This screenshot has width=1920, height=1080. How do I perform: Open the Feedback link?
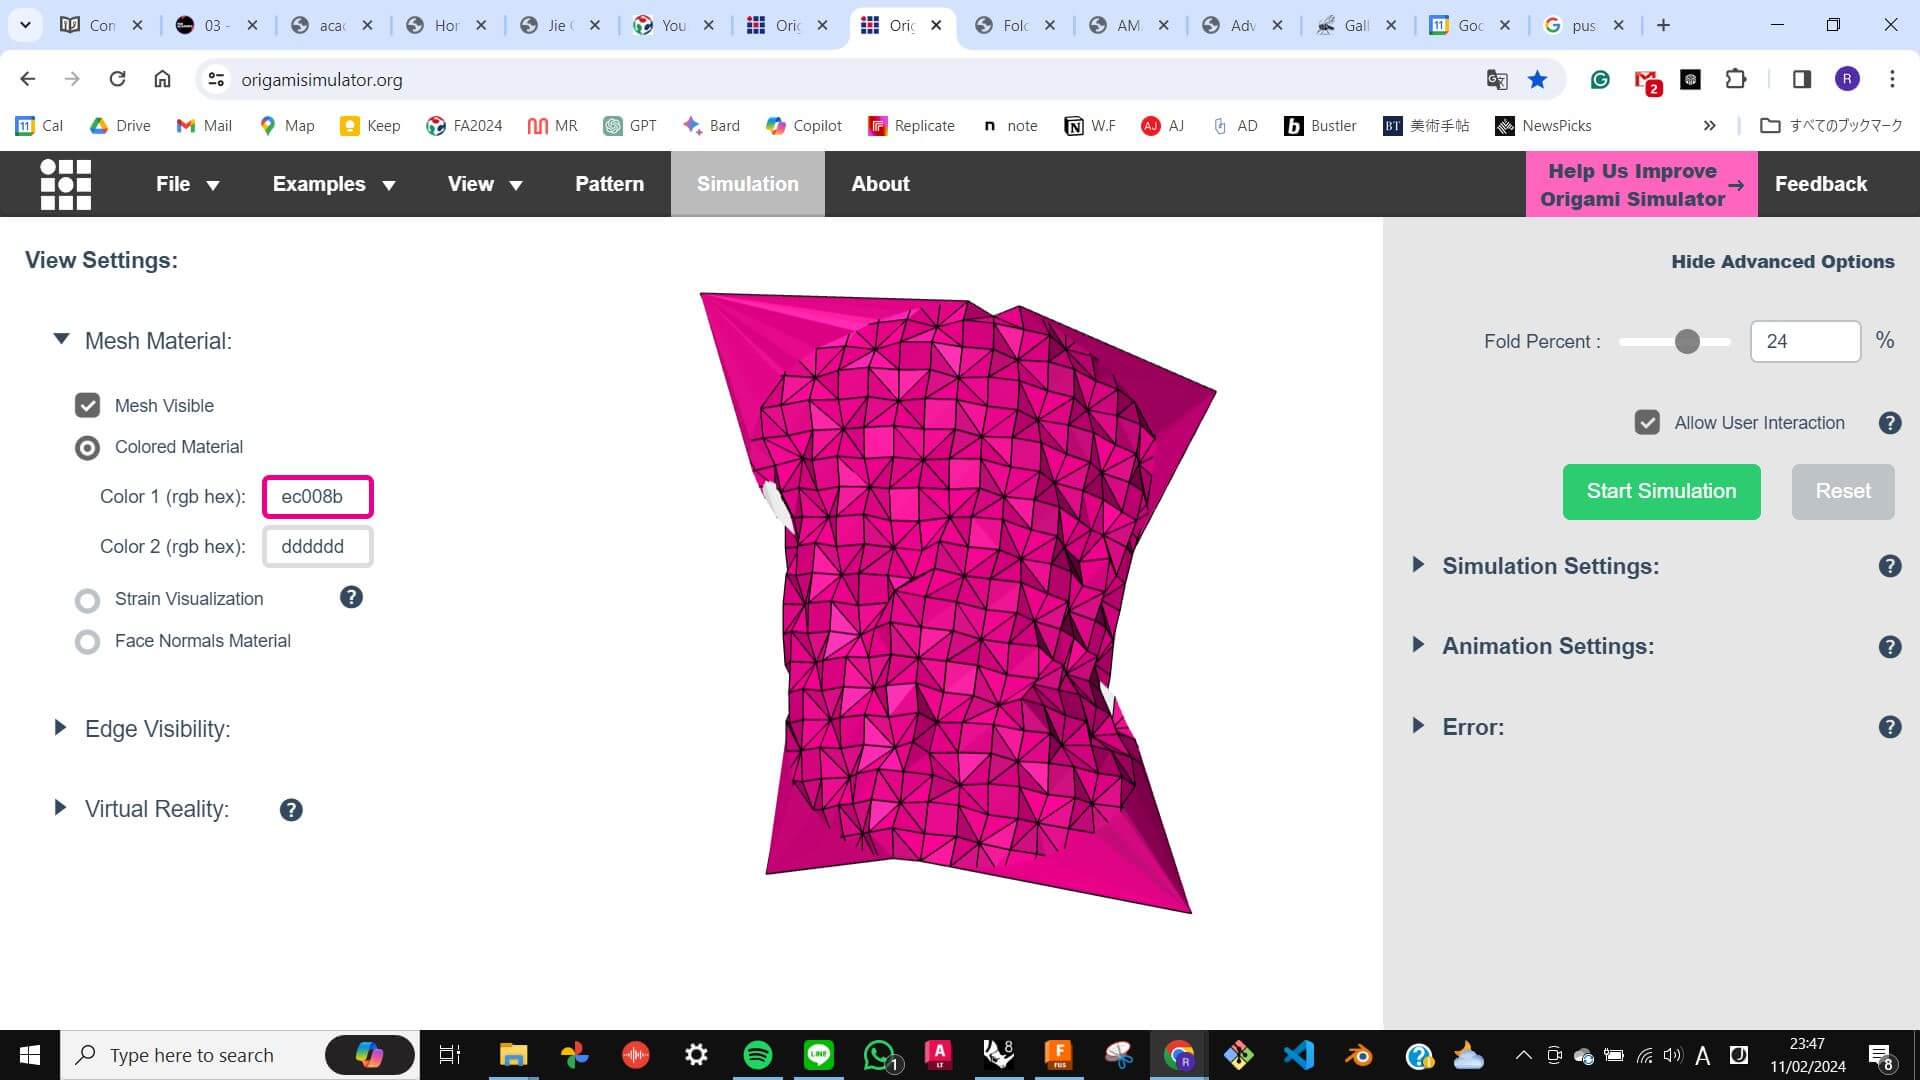pos(1820,184)
